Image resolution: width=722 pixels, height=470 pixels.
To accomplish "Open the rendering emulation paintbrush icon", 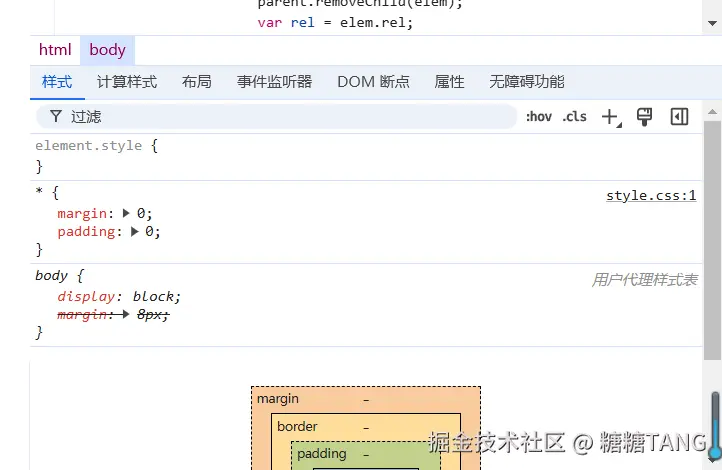I will click(x=644, y=117).
